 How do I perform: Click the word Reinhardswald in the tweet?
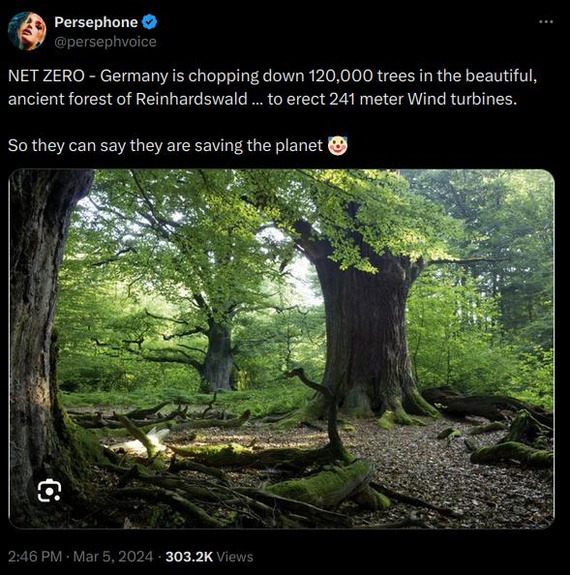click(191, 99)
